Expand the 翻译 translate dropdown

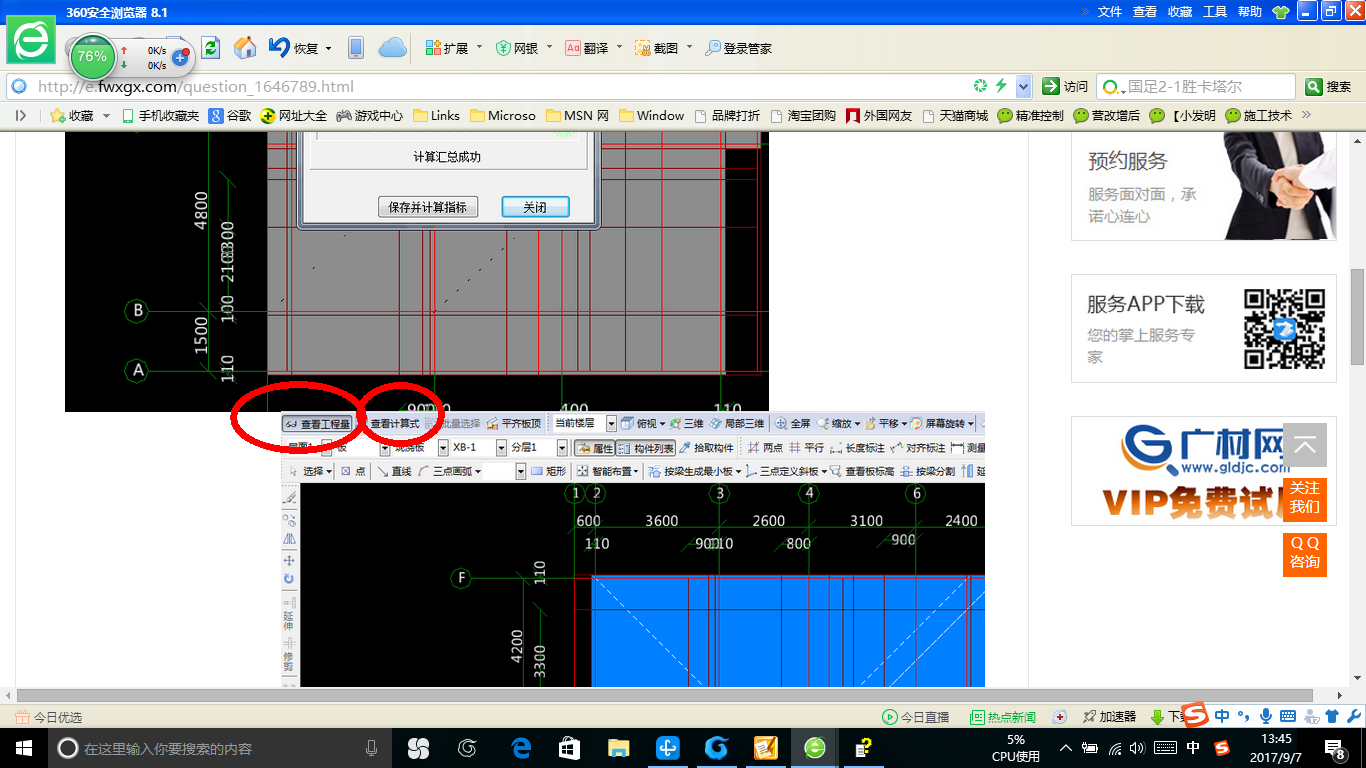(x=619, y=48)
